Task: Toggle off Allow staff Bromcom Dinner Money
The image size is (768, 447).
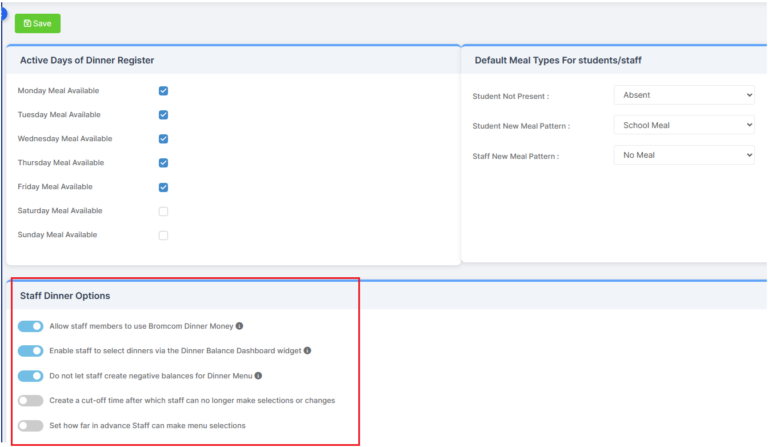Action: (31, 326)
